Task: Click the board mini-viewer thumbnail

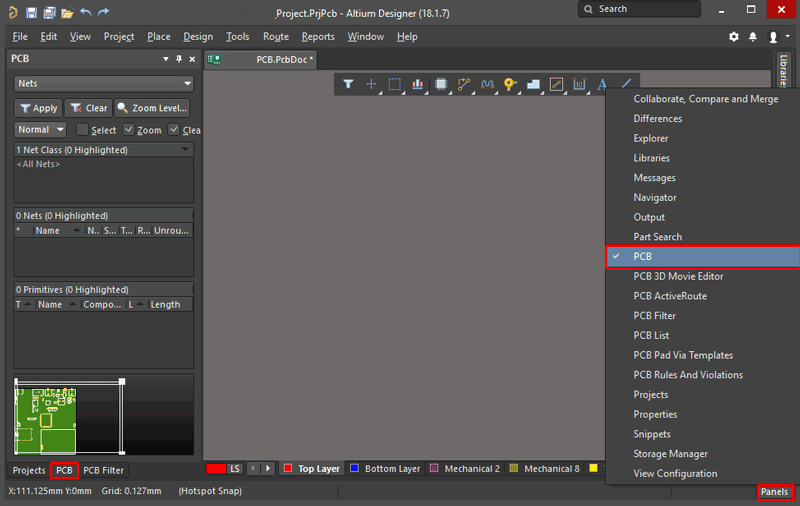Action: [104, 415]
